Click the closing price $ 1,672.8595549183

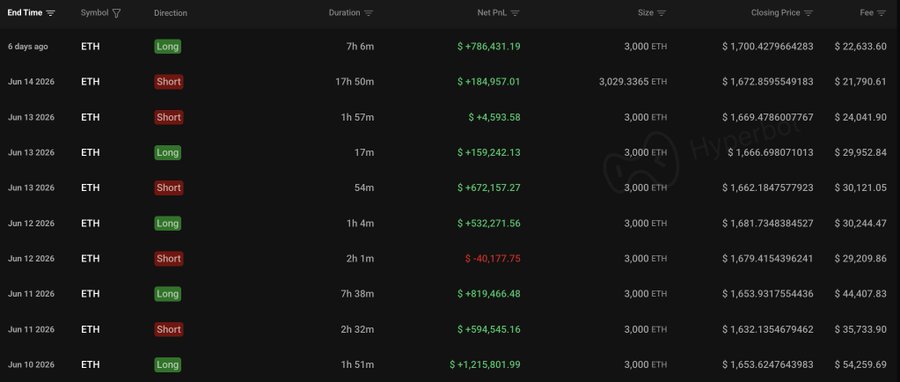[768, 82]
